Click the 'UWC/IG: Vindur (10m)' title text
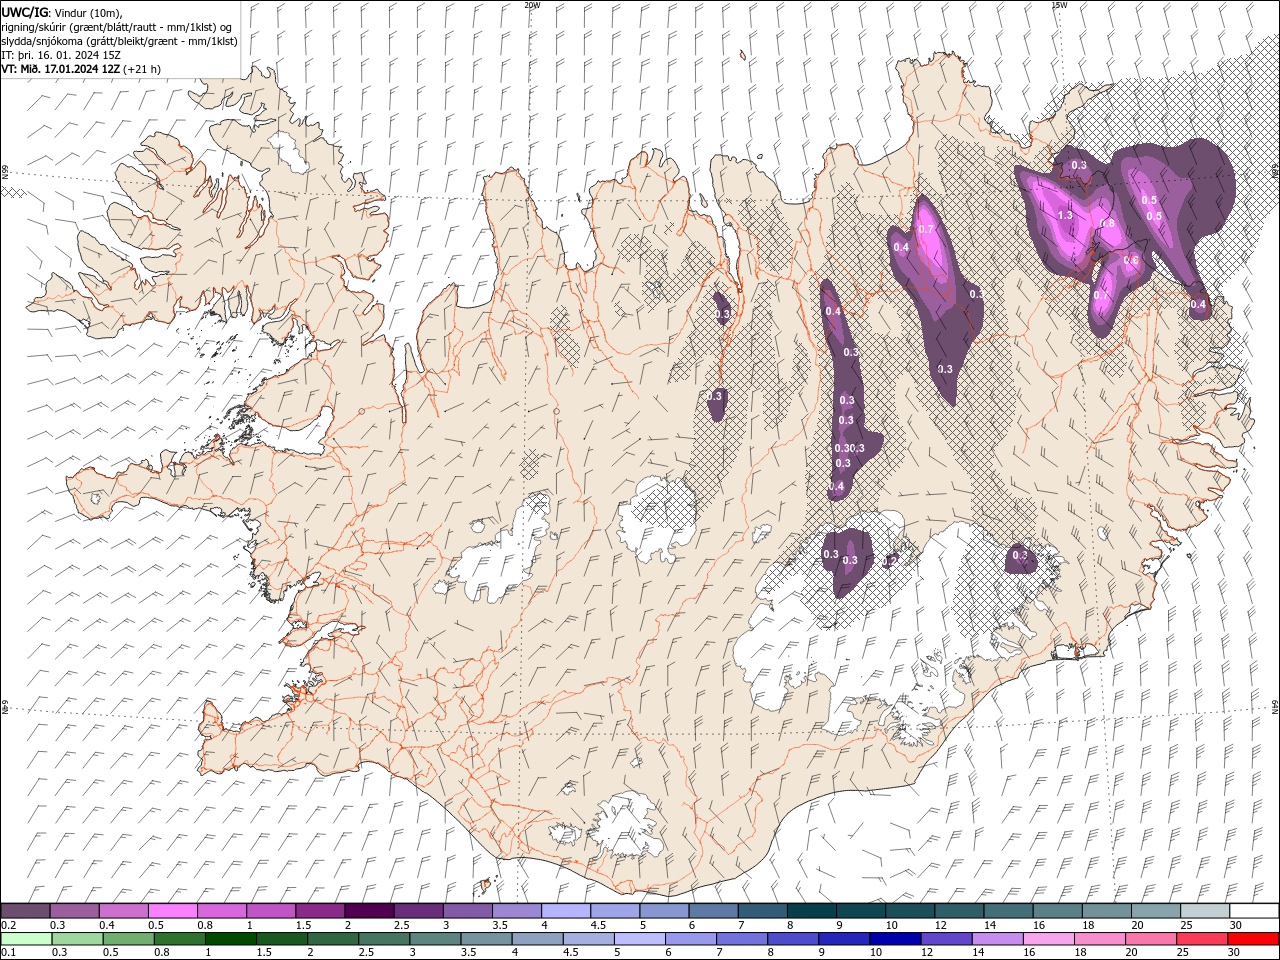The height and width of the screenshot is (960, 1280). click(x=62, y=12)
